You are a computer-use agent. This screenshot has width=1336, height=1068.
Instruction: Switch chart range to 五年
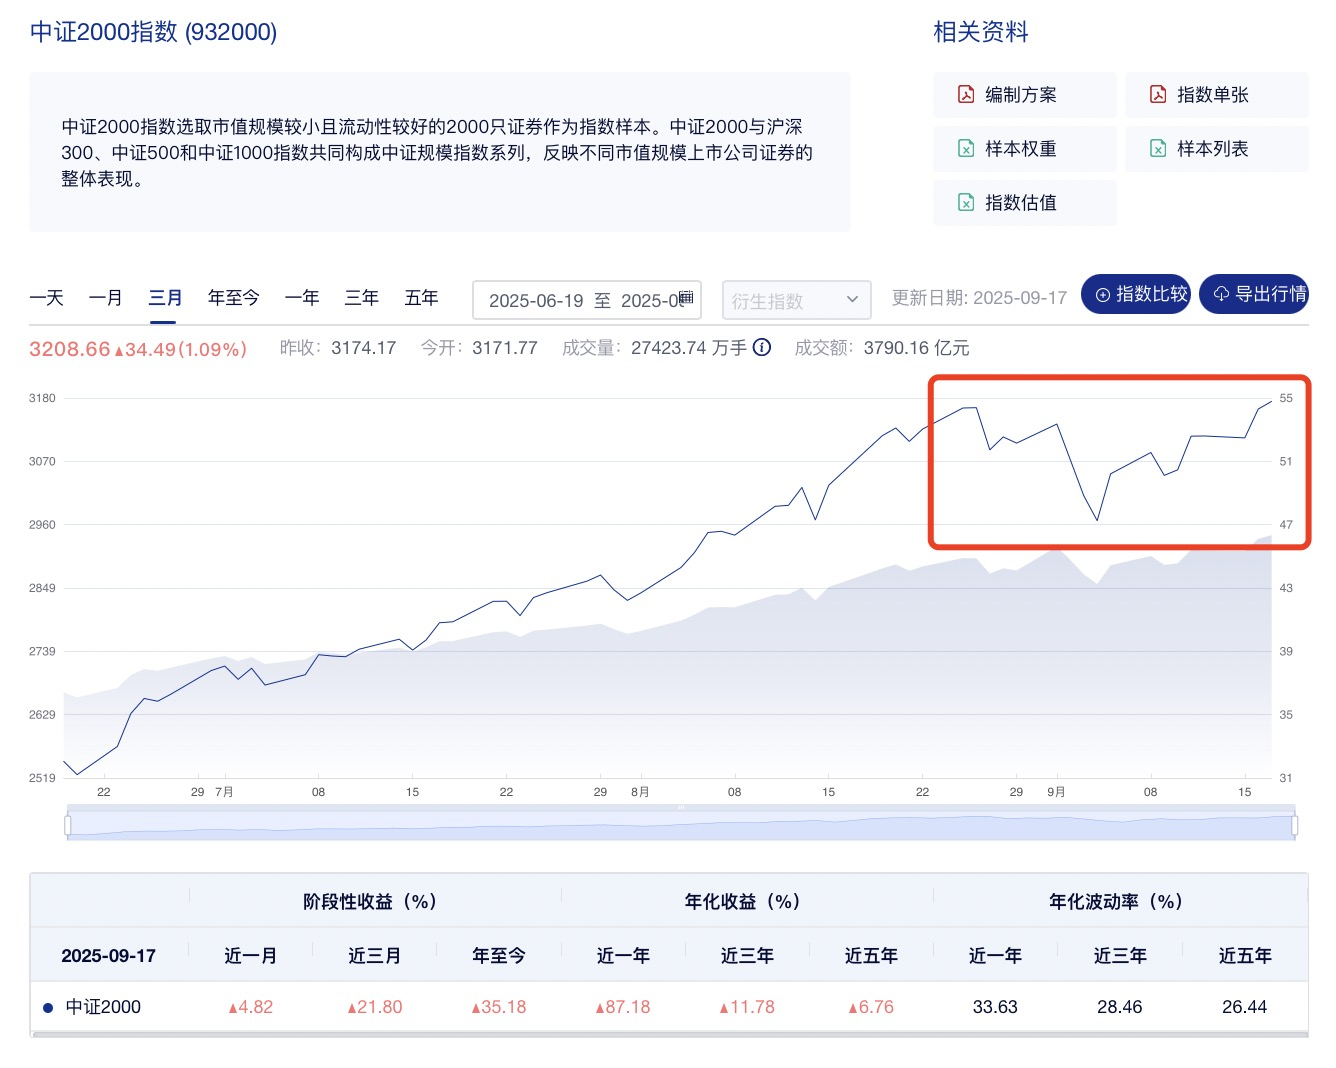tap(422, 298)
